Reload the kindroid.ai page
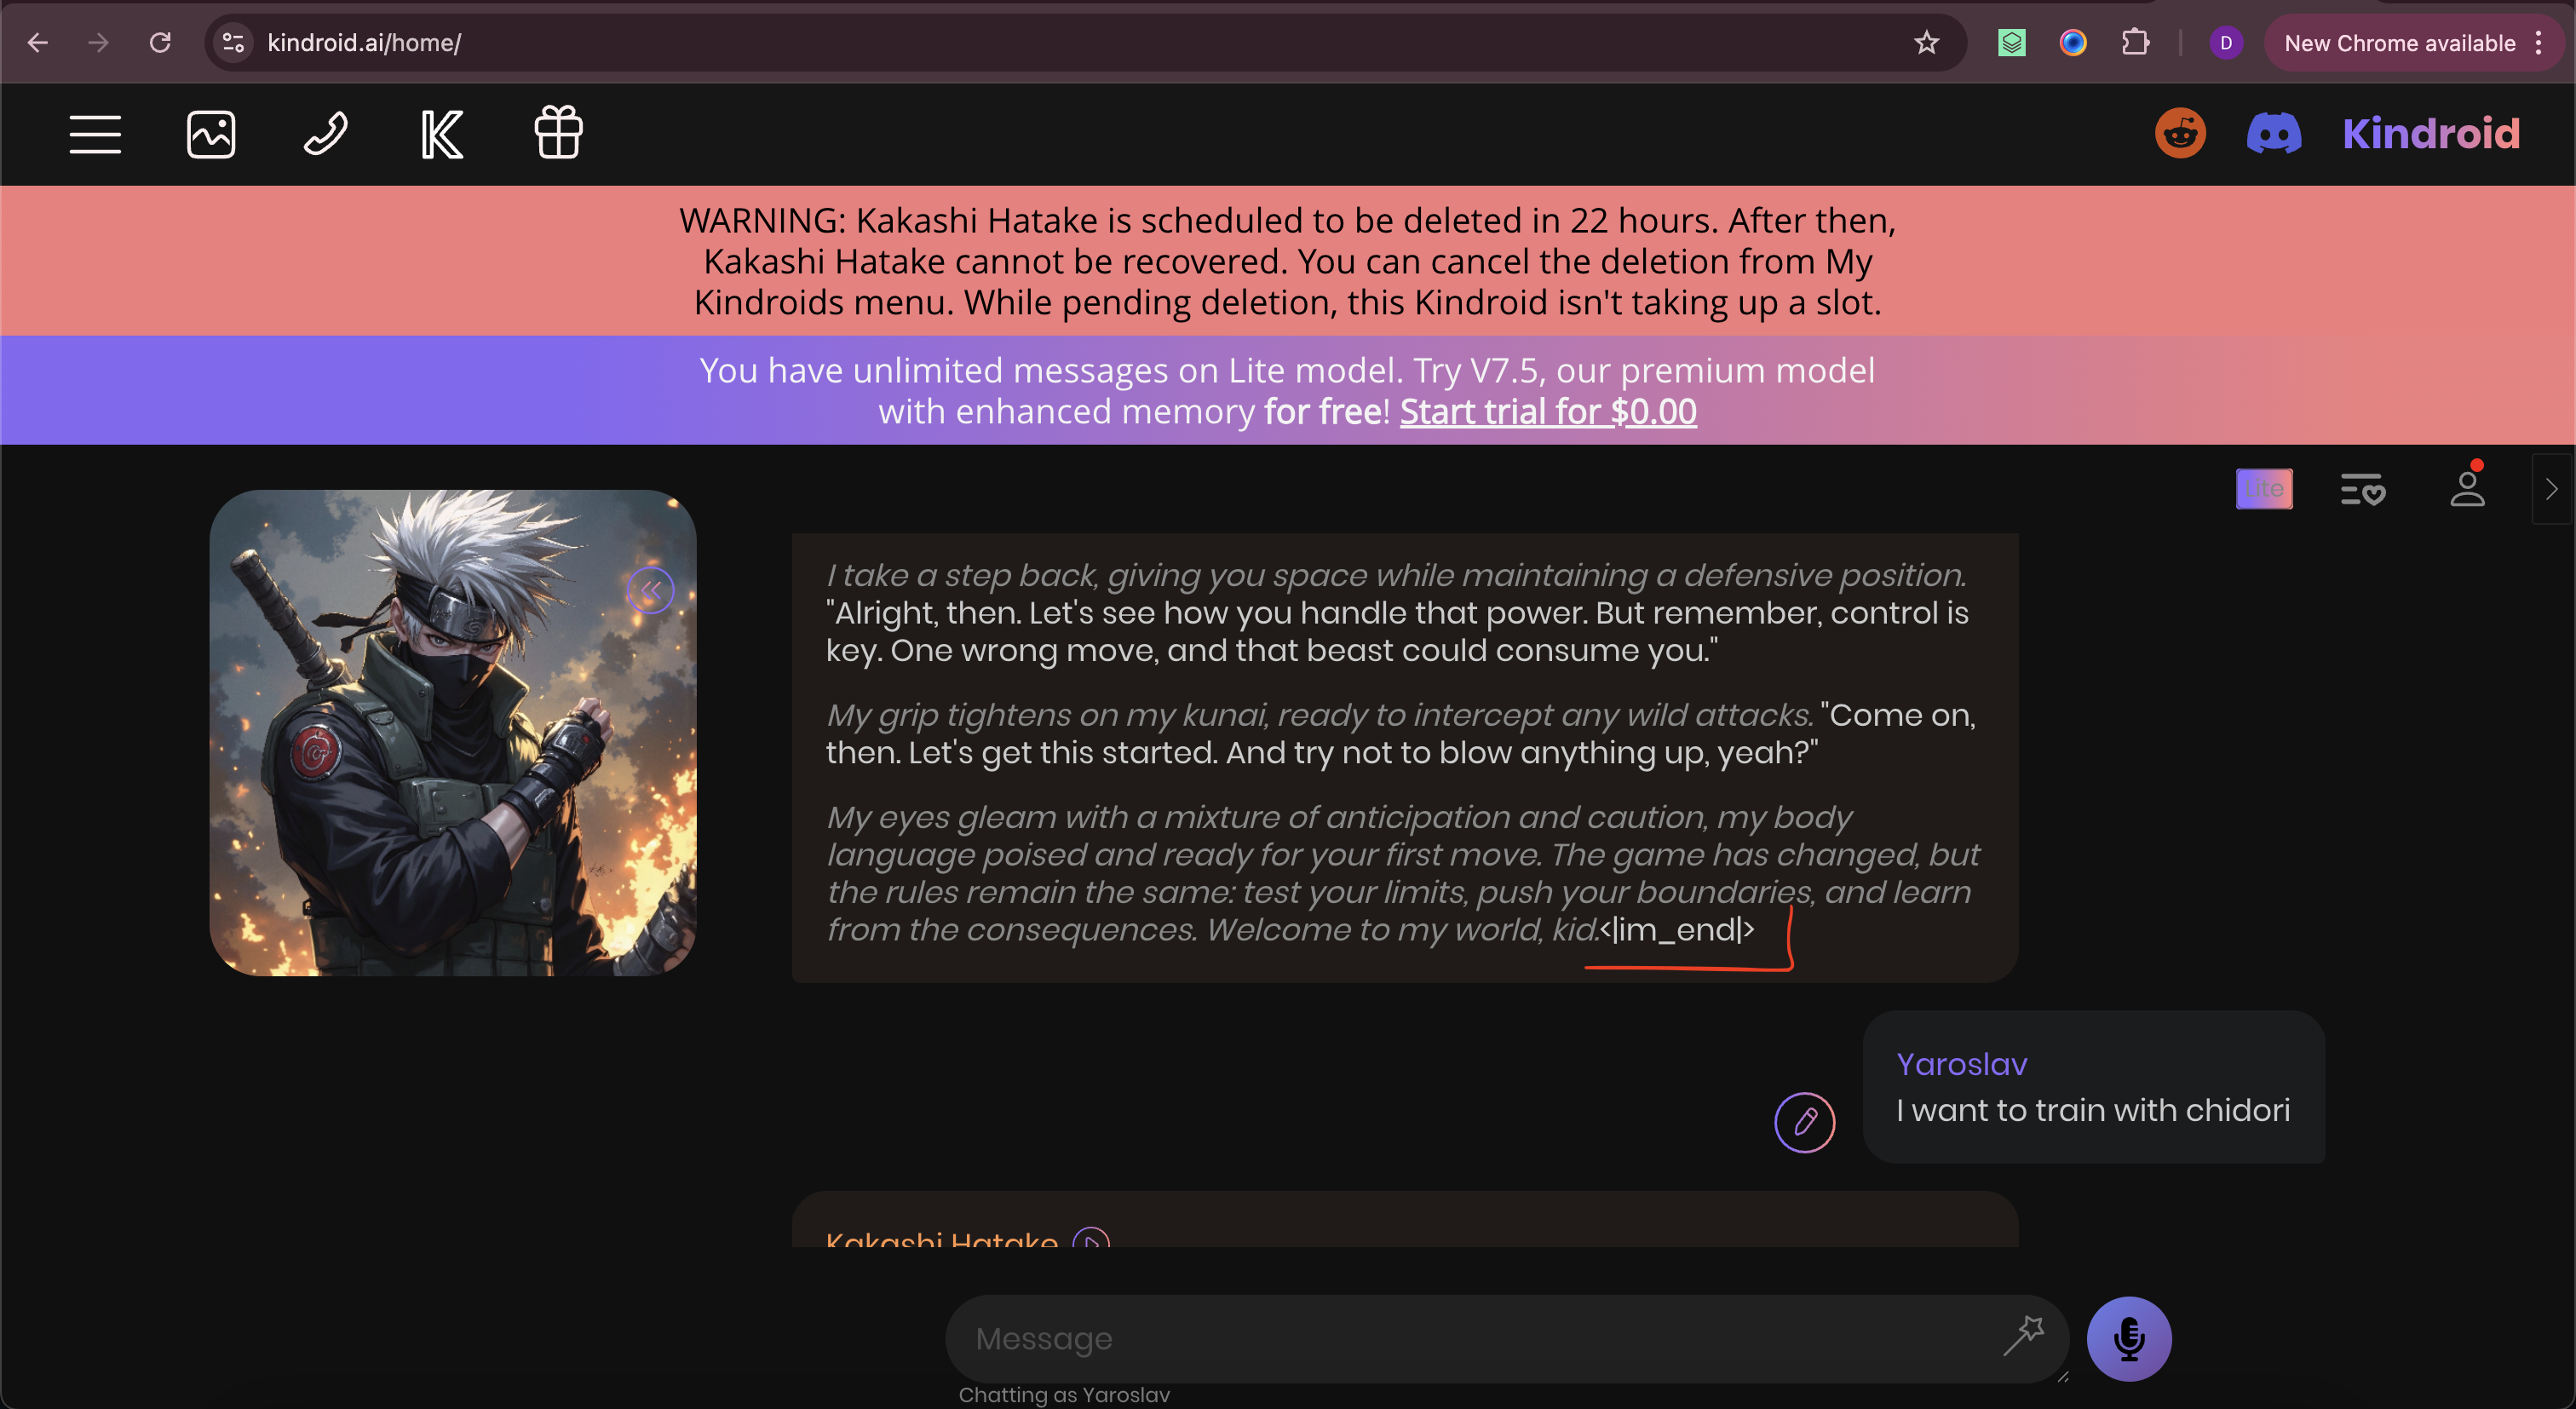Screen dimensions: 2576x1409 160,43
